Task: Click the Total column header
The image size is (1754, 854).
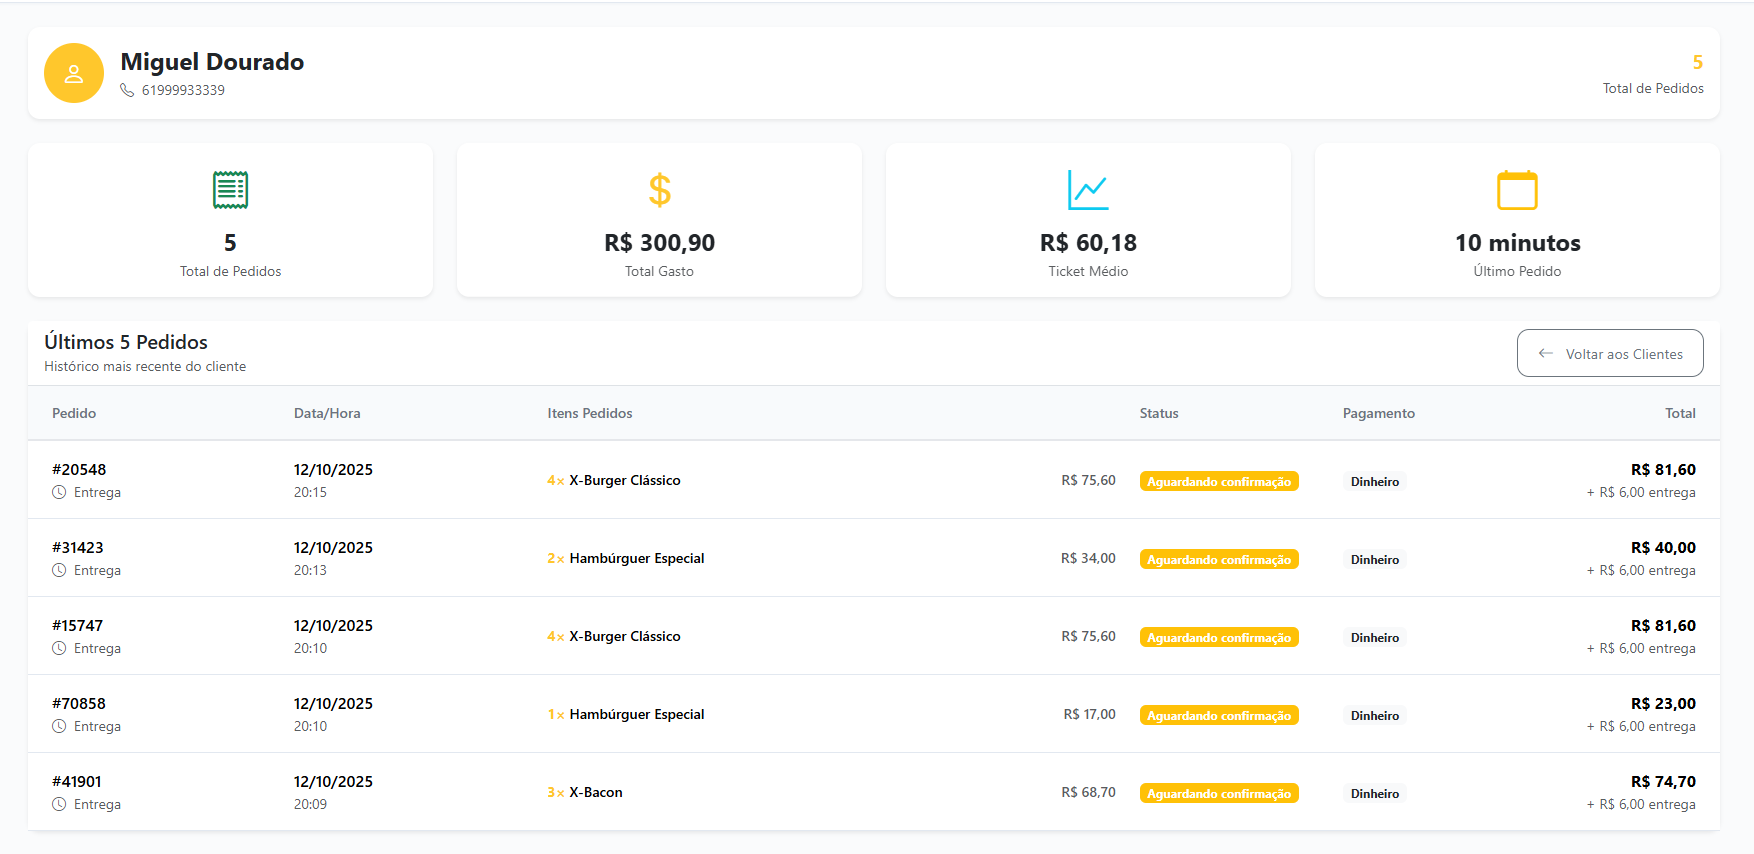Action: point(1680,413)
